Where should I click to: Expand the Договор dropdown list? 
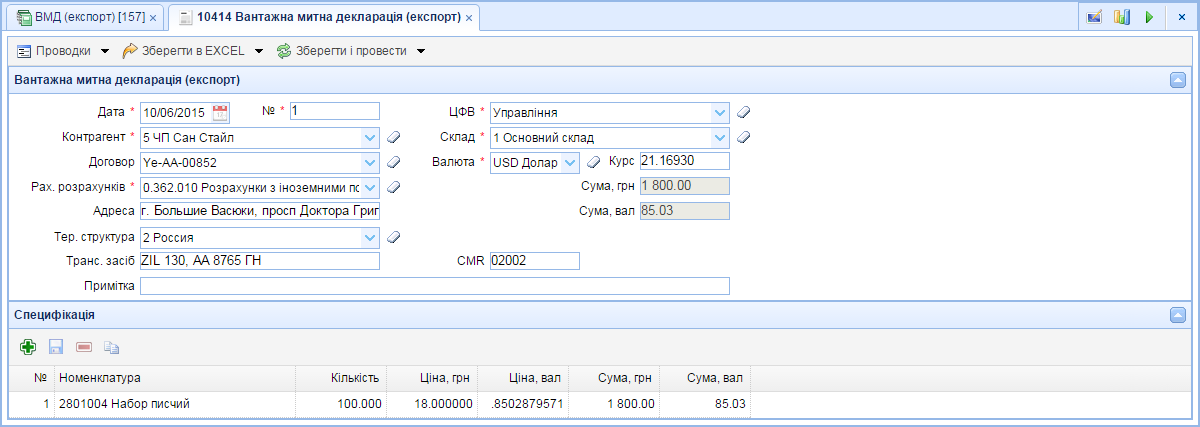click(370, 161)
